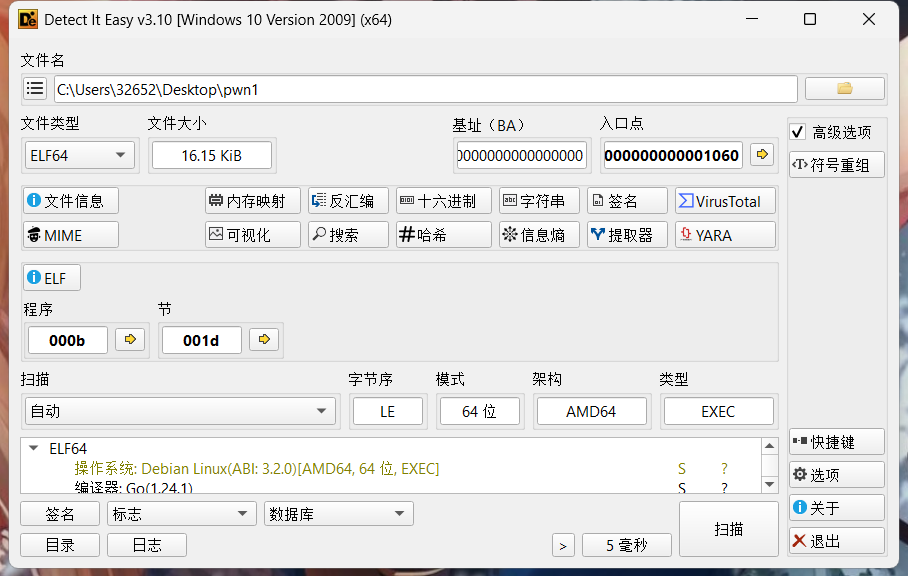Click 退出 exit button
908x576 pixels.
tap(836, 541)
